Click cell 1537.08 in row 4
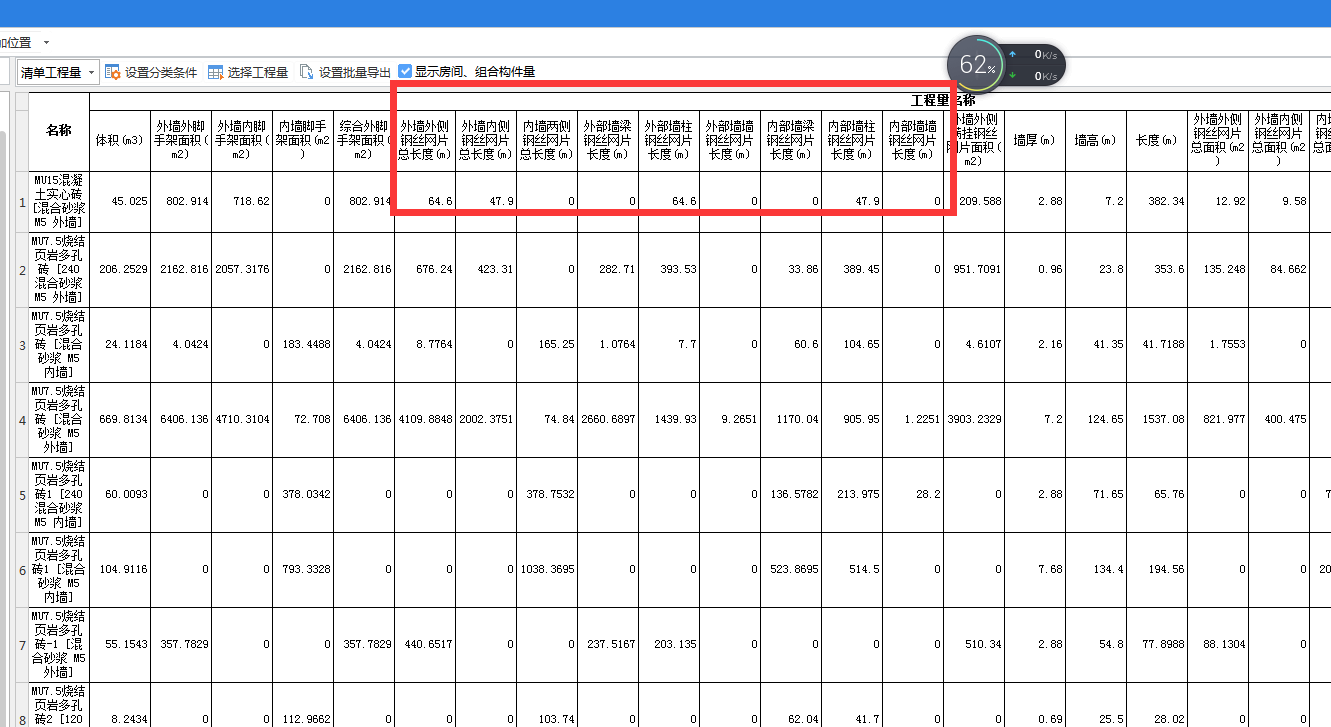 pyautogui.click(x=1157, y=420)
